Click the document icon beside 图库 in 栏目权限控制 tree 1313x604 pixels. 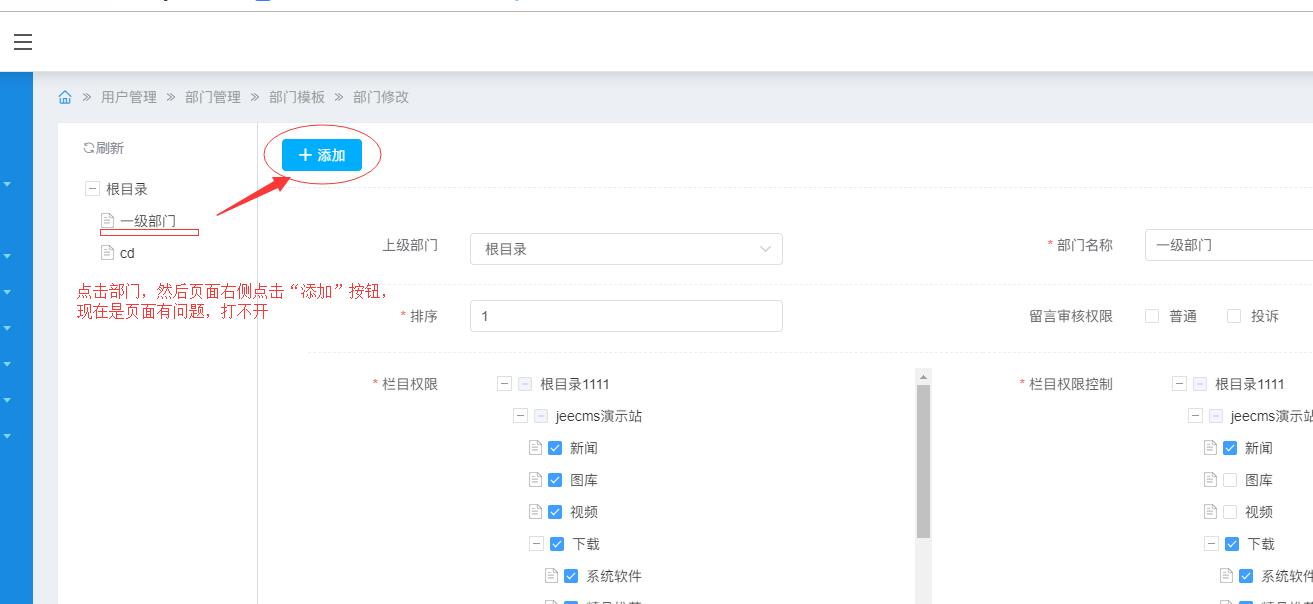(1210, 480)
